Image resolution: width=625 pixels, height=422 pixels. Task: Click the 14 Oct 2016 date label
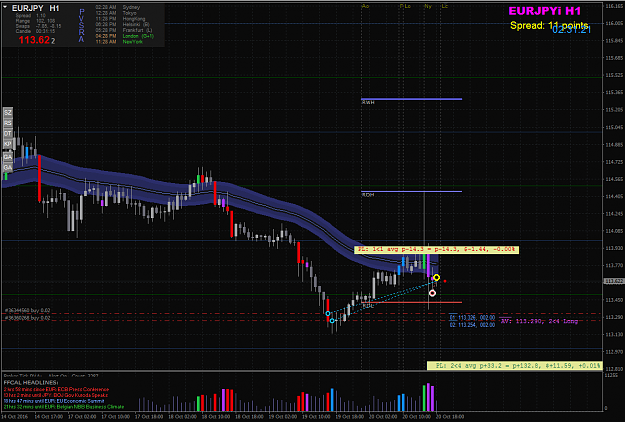pos(15,417)
